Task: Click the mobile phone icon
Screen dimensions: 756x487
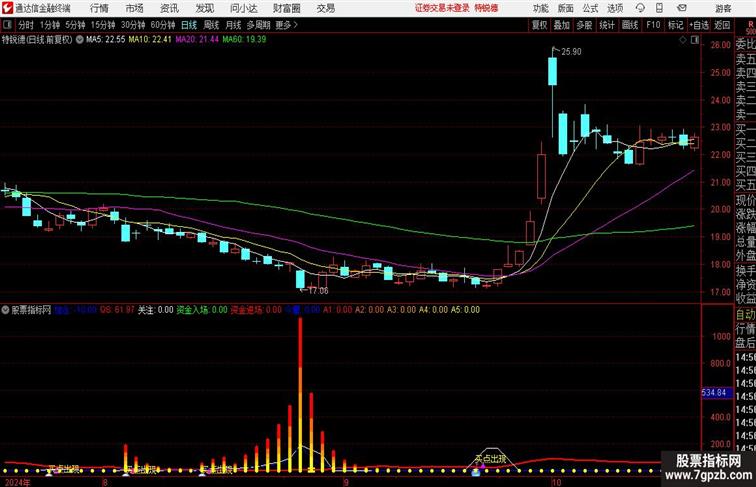Action: point(659,8)
